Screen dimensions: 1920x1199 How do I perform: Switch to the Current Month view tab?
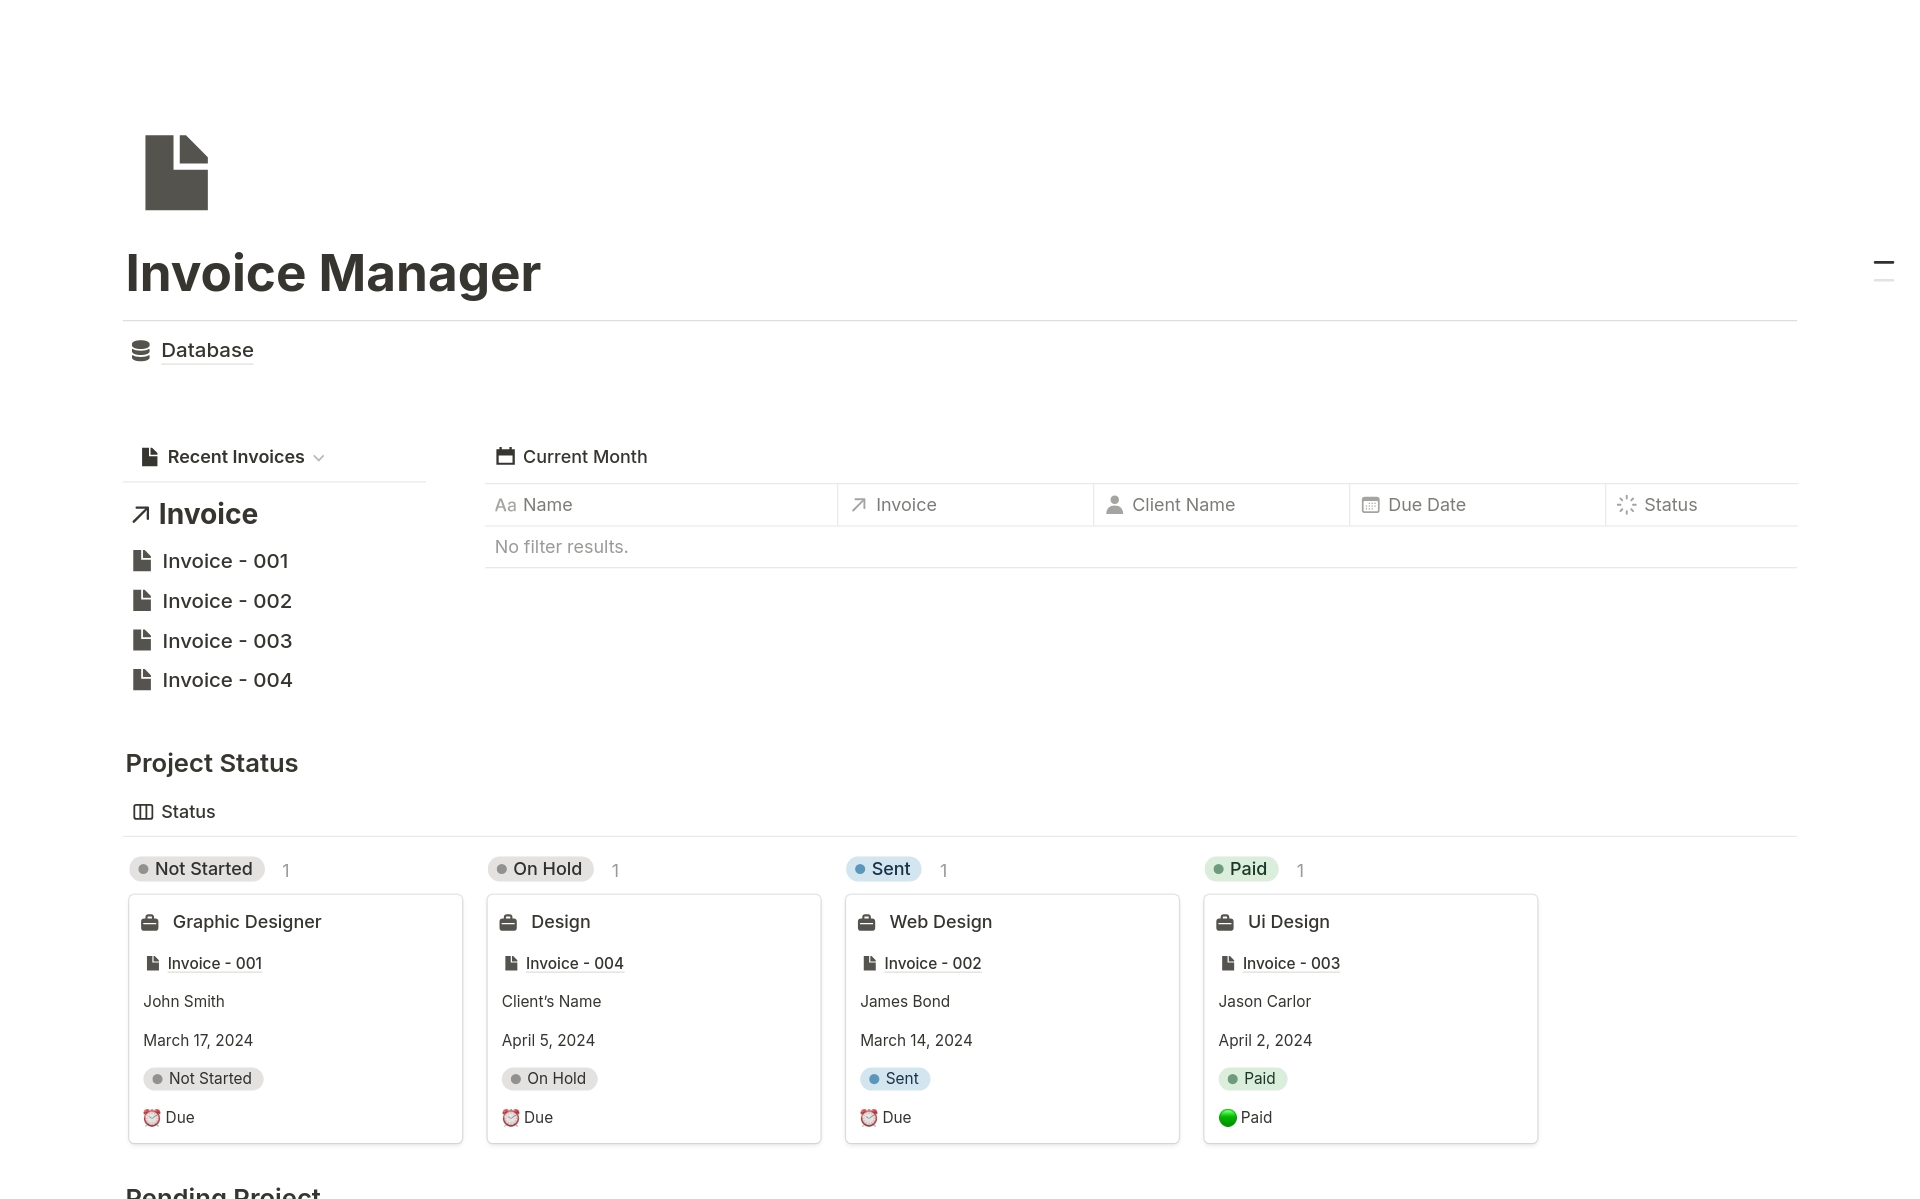tap(584, 456)
